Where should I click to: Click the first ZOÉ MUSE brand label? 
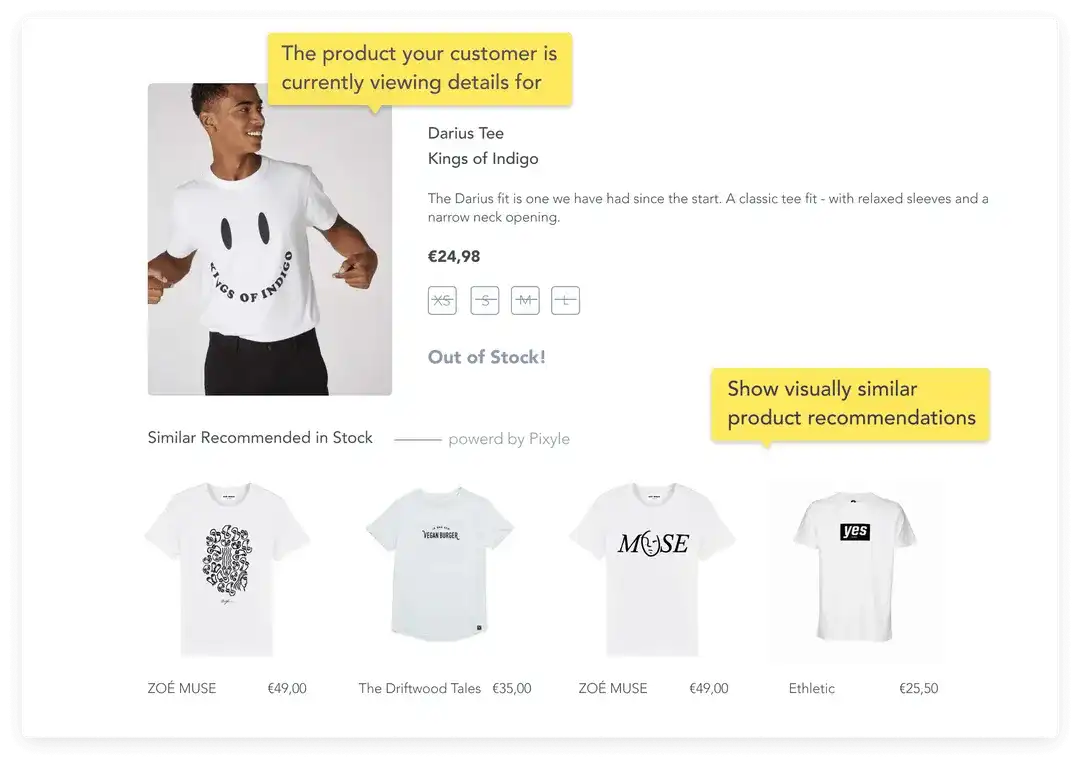point(182,688)
